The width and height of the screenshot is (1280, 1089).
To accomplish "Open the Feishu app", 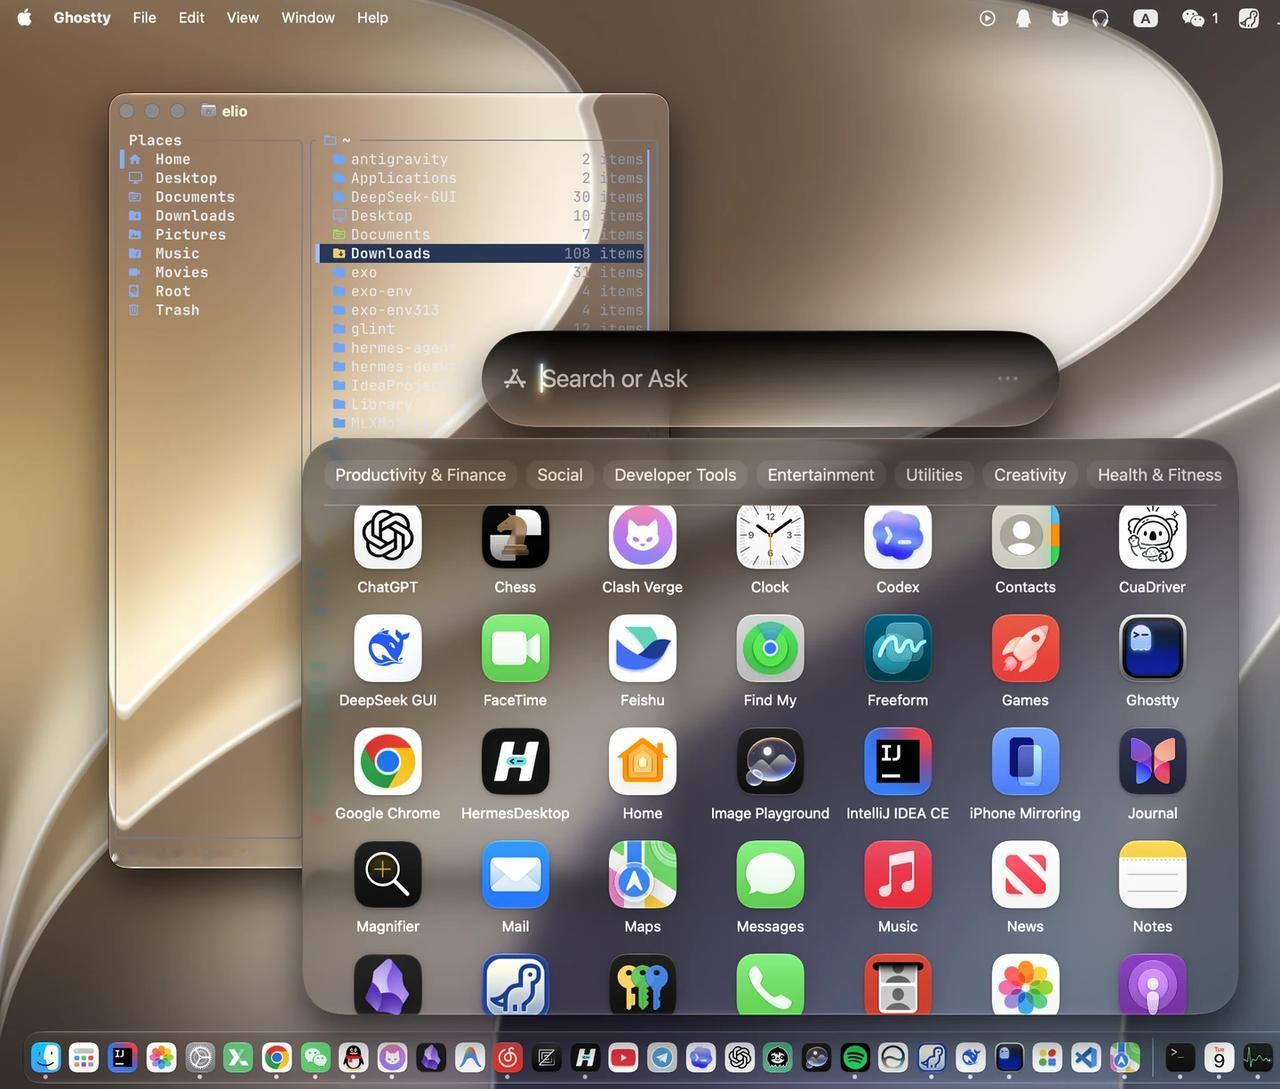I will 642,648.
